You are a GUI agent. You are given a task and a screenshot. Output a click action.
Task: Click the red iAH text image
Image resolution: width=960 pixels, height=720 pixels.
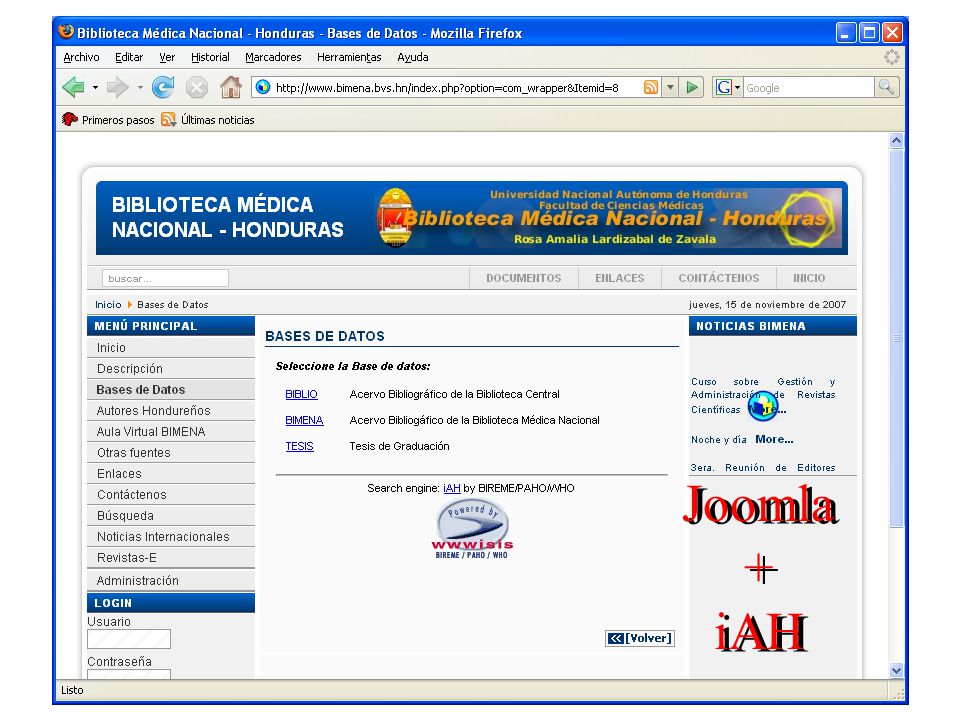point(761,632)
